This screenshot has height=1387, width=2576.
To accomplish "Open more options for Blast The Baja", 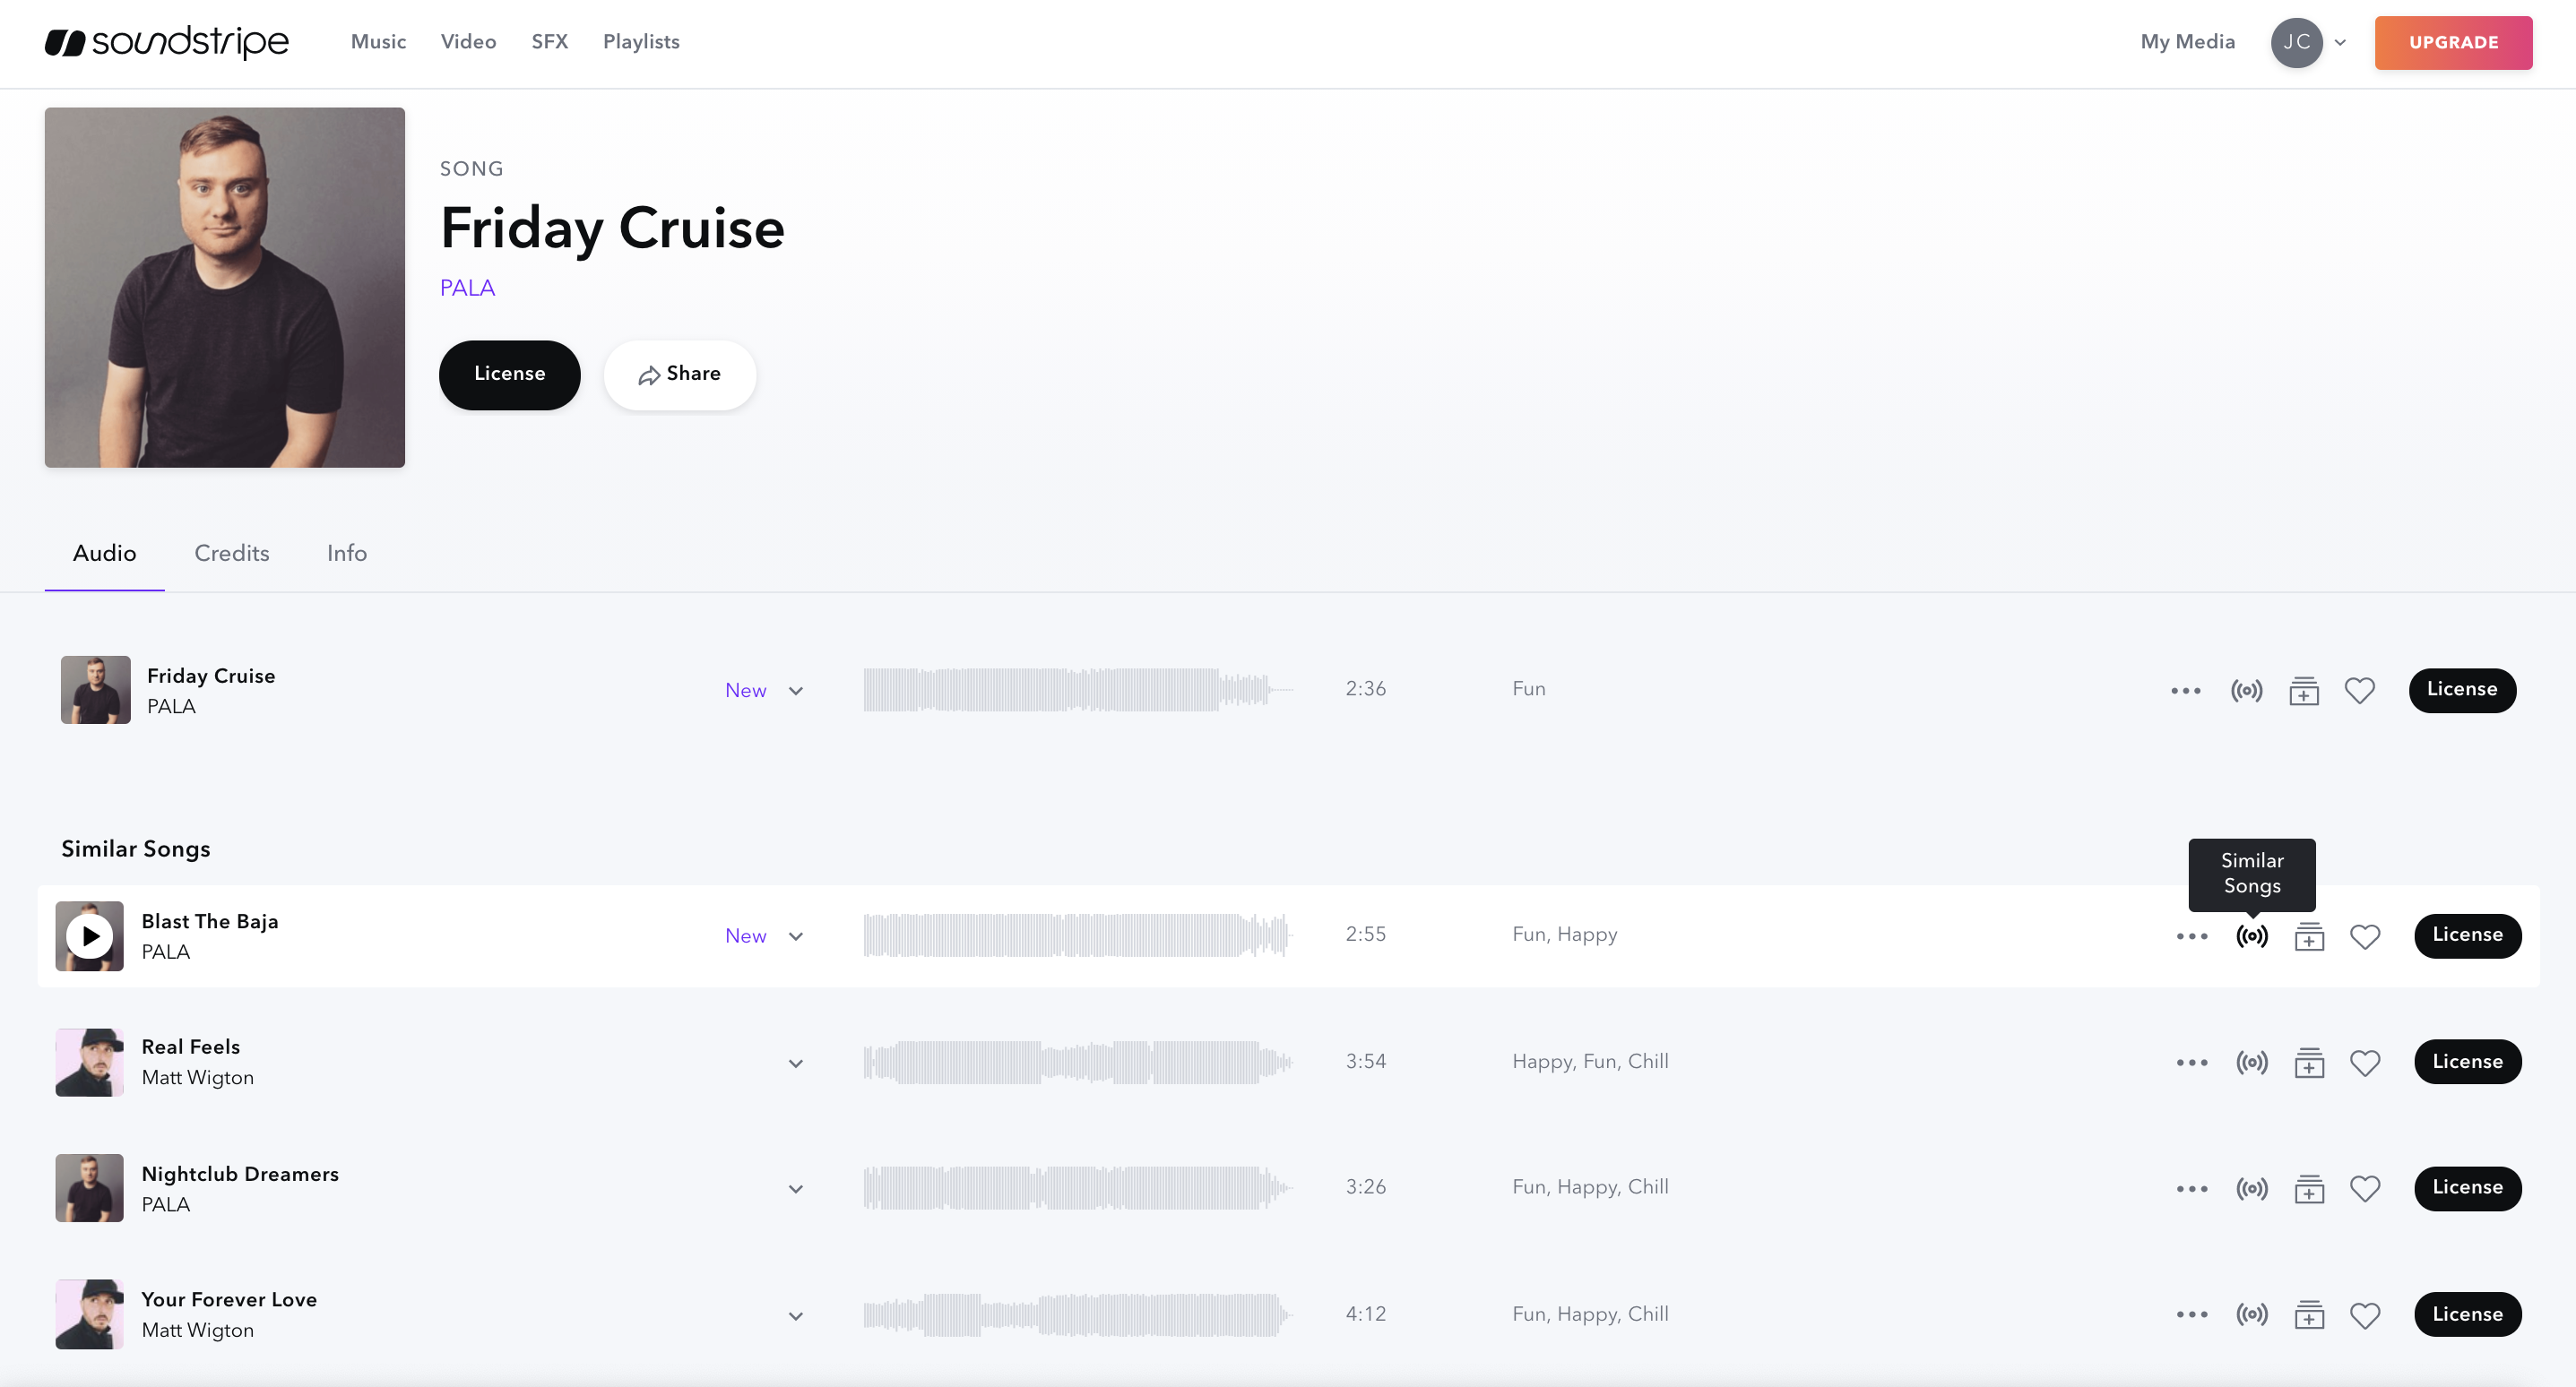I will click(2191, 936).
